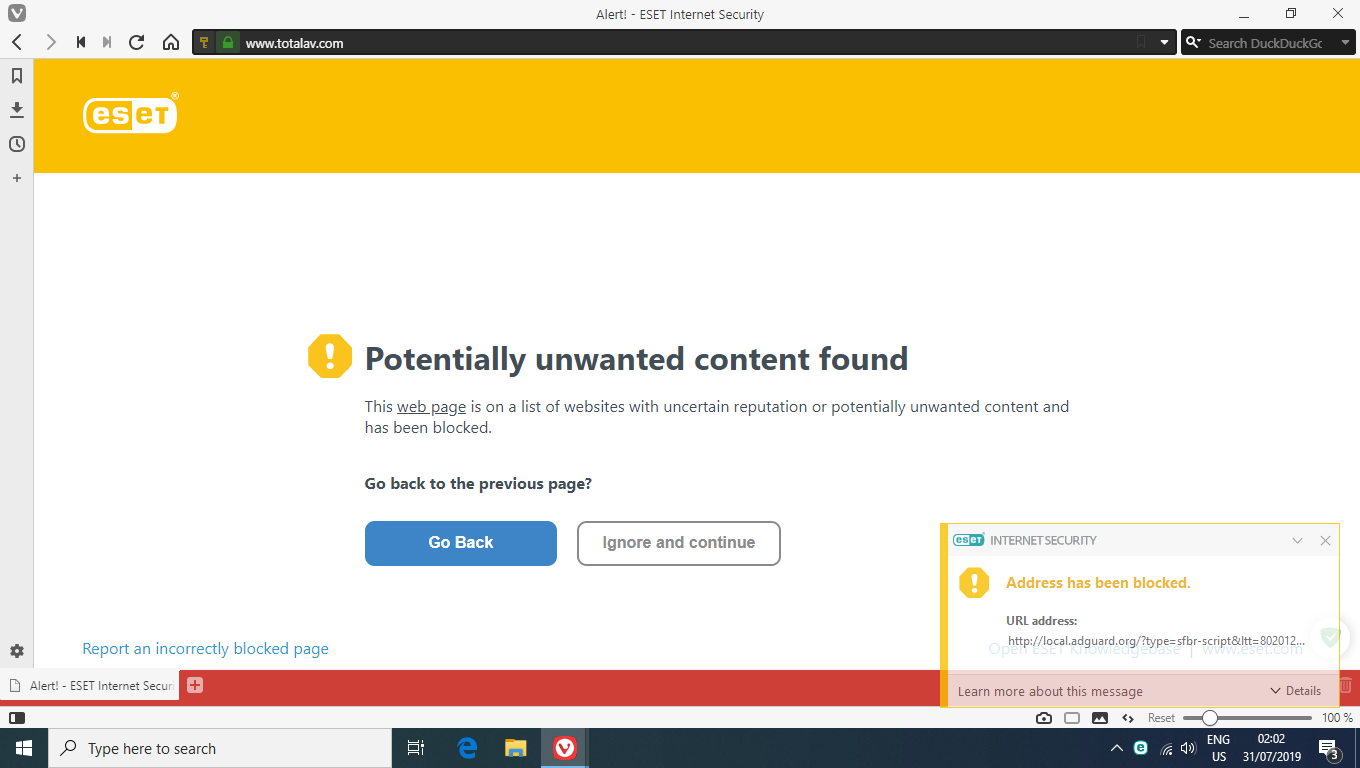
Task: Add a new web panel
Action: (x=17, y=178)
